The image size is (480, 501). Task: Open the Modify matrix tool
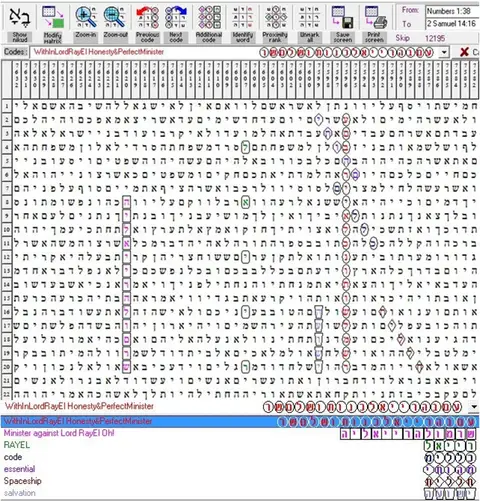click(53, 17)
